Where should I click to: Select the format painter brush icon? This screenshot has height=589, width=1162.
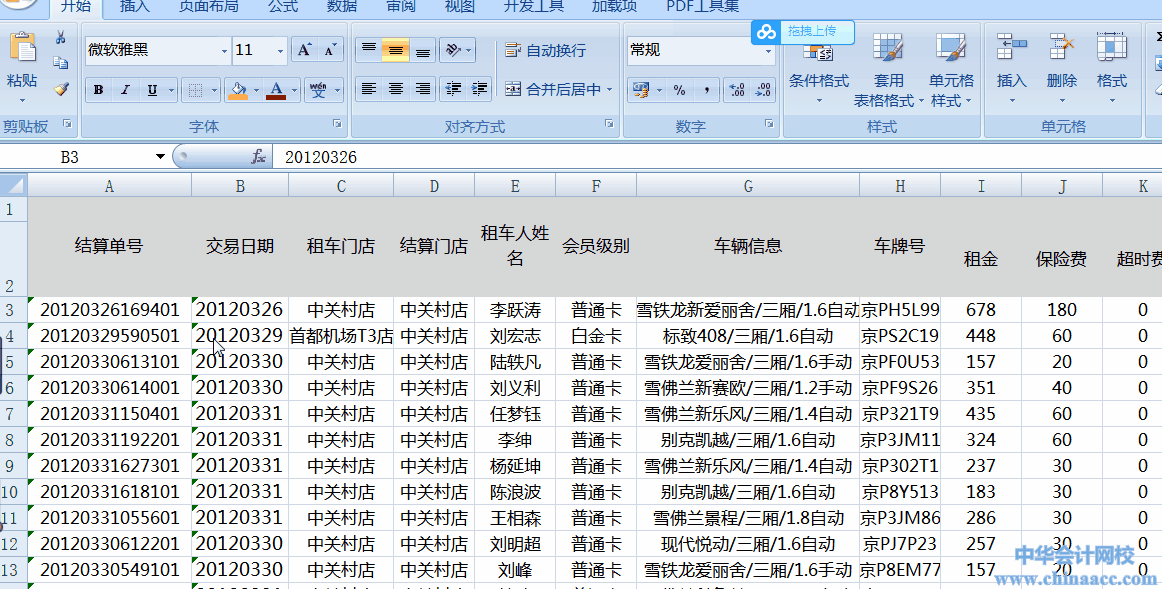tap(62, 90)
